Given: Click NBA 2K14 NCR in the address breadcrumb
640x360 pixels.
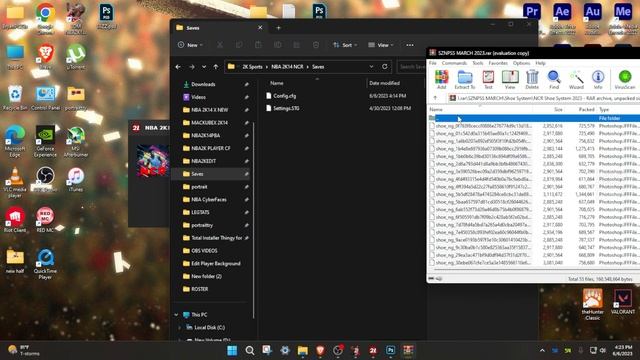Looking at the screenshot, I should (x=287, y=67).
